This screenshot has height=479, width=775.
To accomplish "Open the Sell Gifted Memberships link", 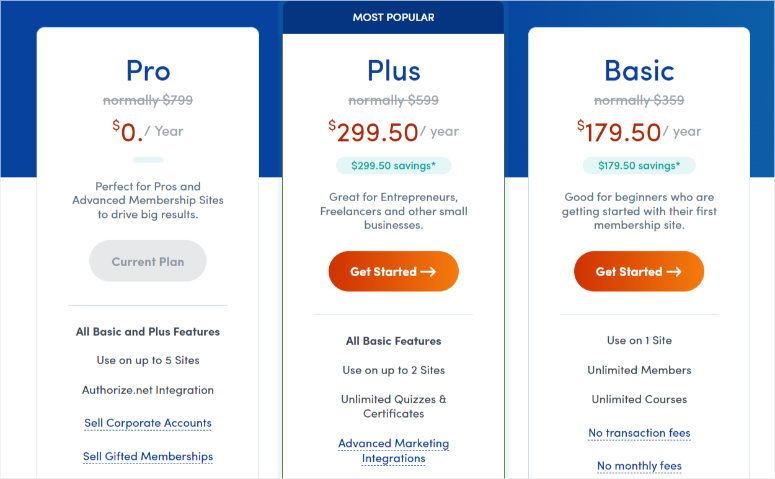I will click(148, 457).
